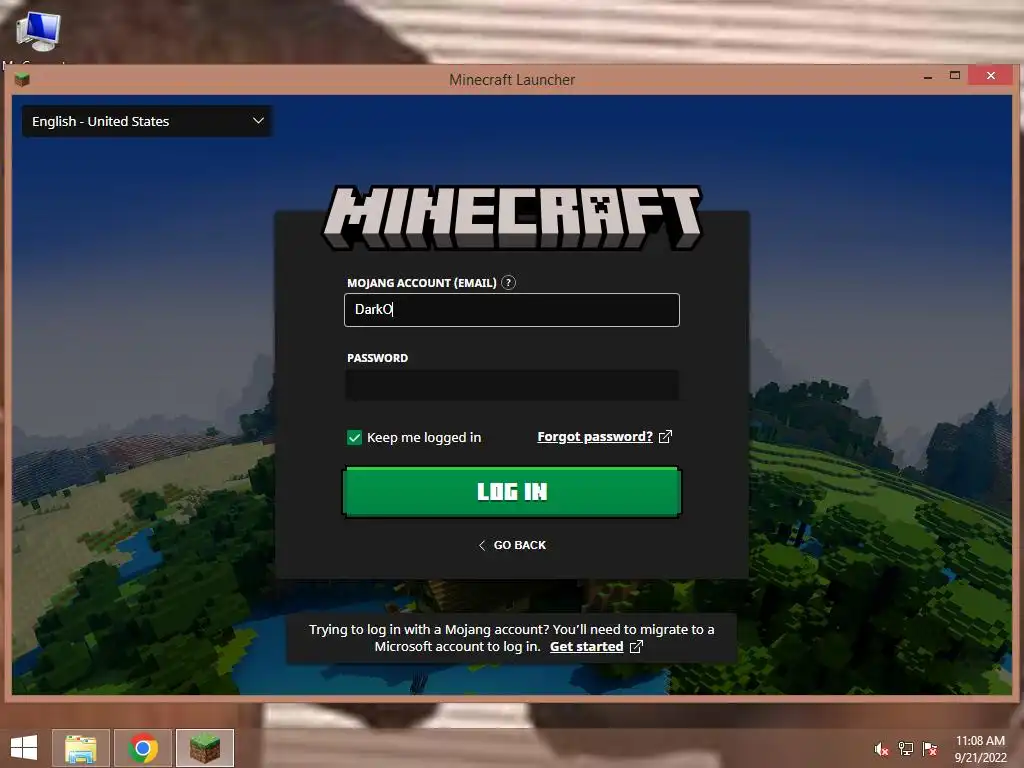Open the English - United States language dropdown
This screenshot has width=1024, height=768.
point(147,121)
